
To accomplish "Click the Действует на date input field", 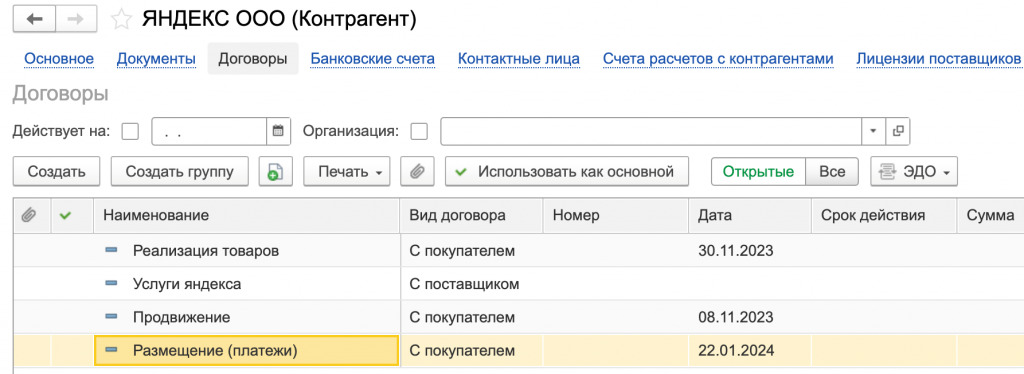I will tap(210, 131).
